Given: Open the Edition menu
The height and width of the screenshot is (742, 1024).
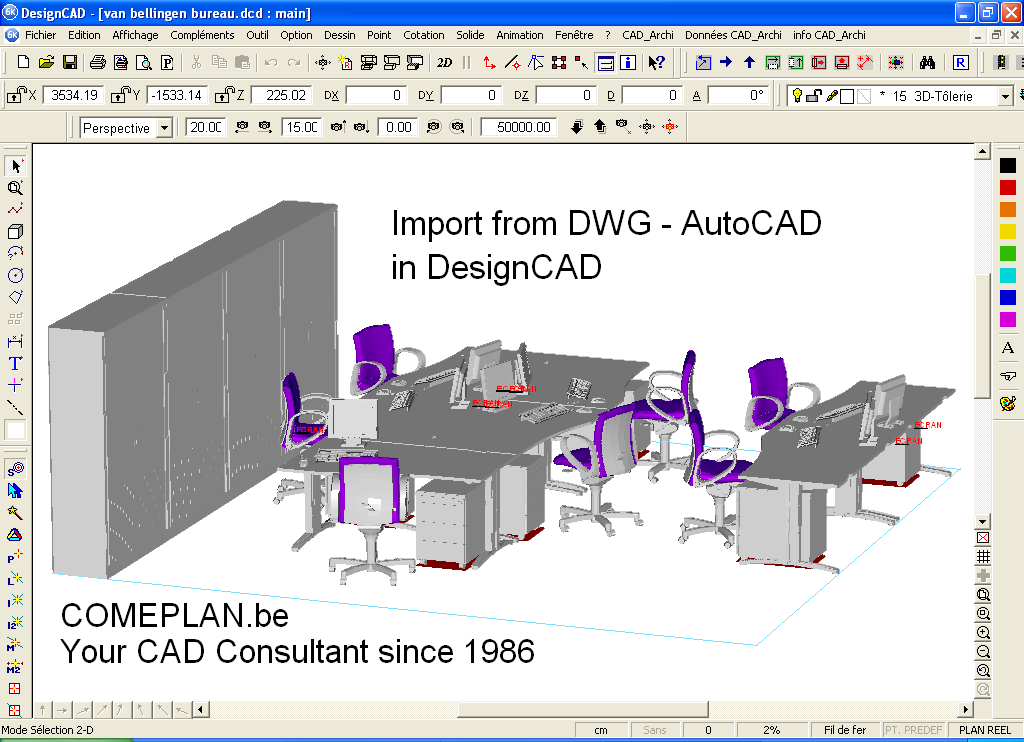Looking at the screenshot, I should [84, 35].
